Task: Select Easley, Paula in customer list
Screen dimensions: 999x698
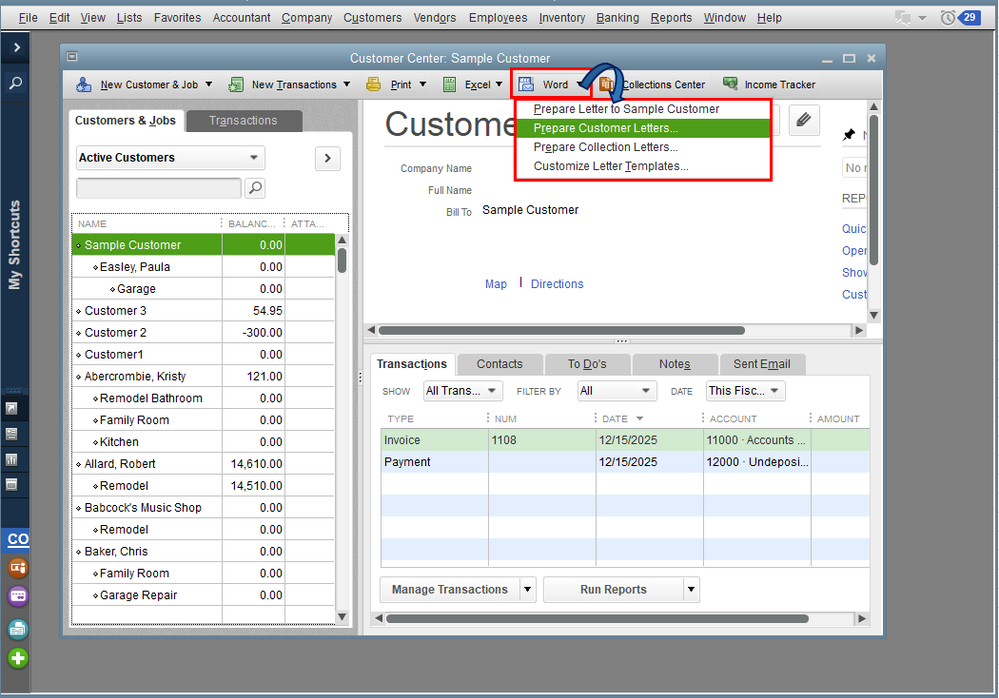Action: (x=203, y=267)
